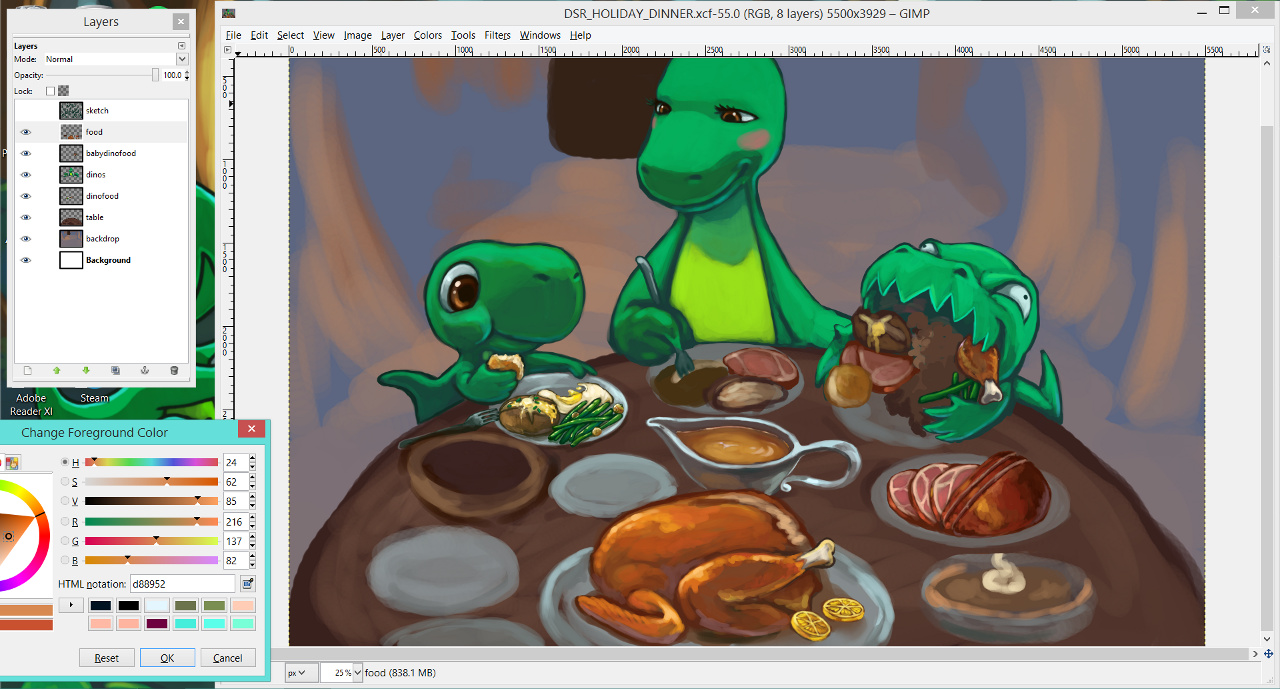The height and width of the screenshot is (689, 1280).
Task: Open the Help menu
Action: (x=580, y=35)
